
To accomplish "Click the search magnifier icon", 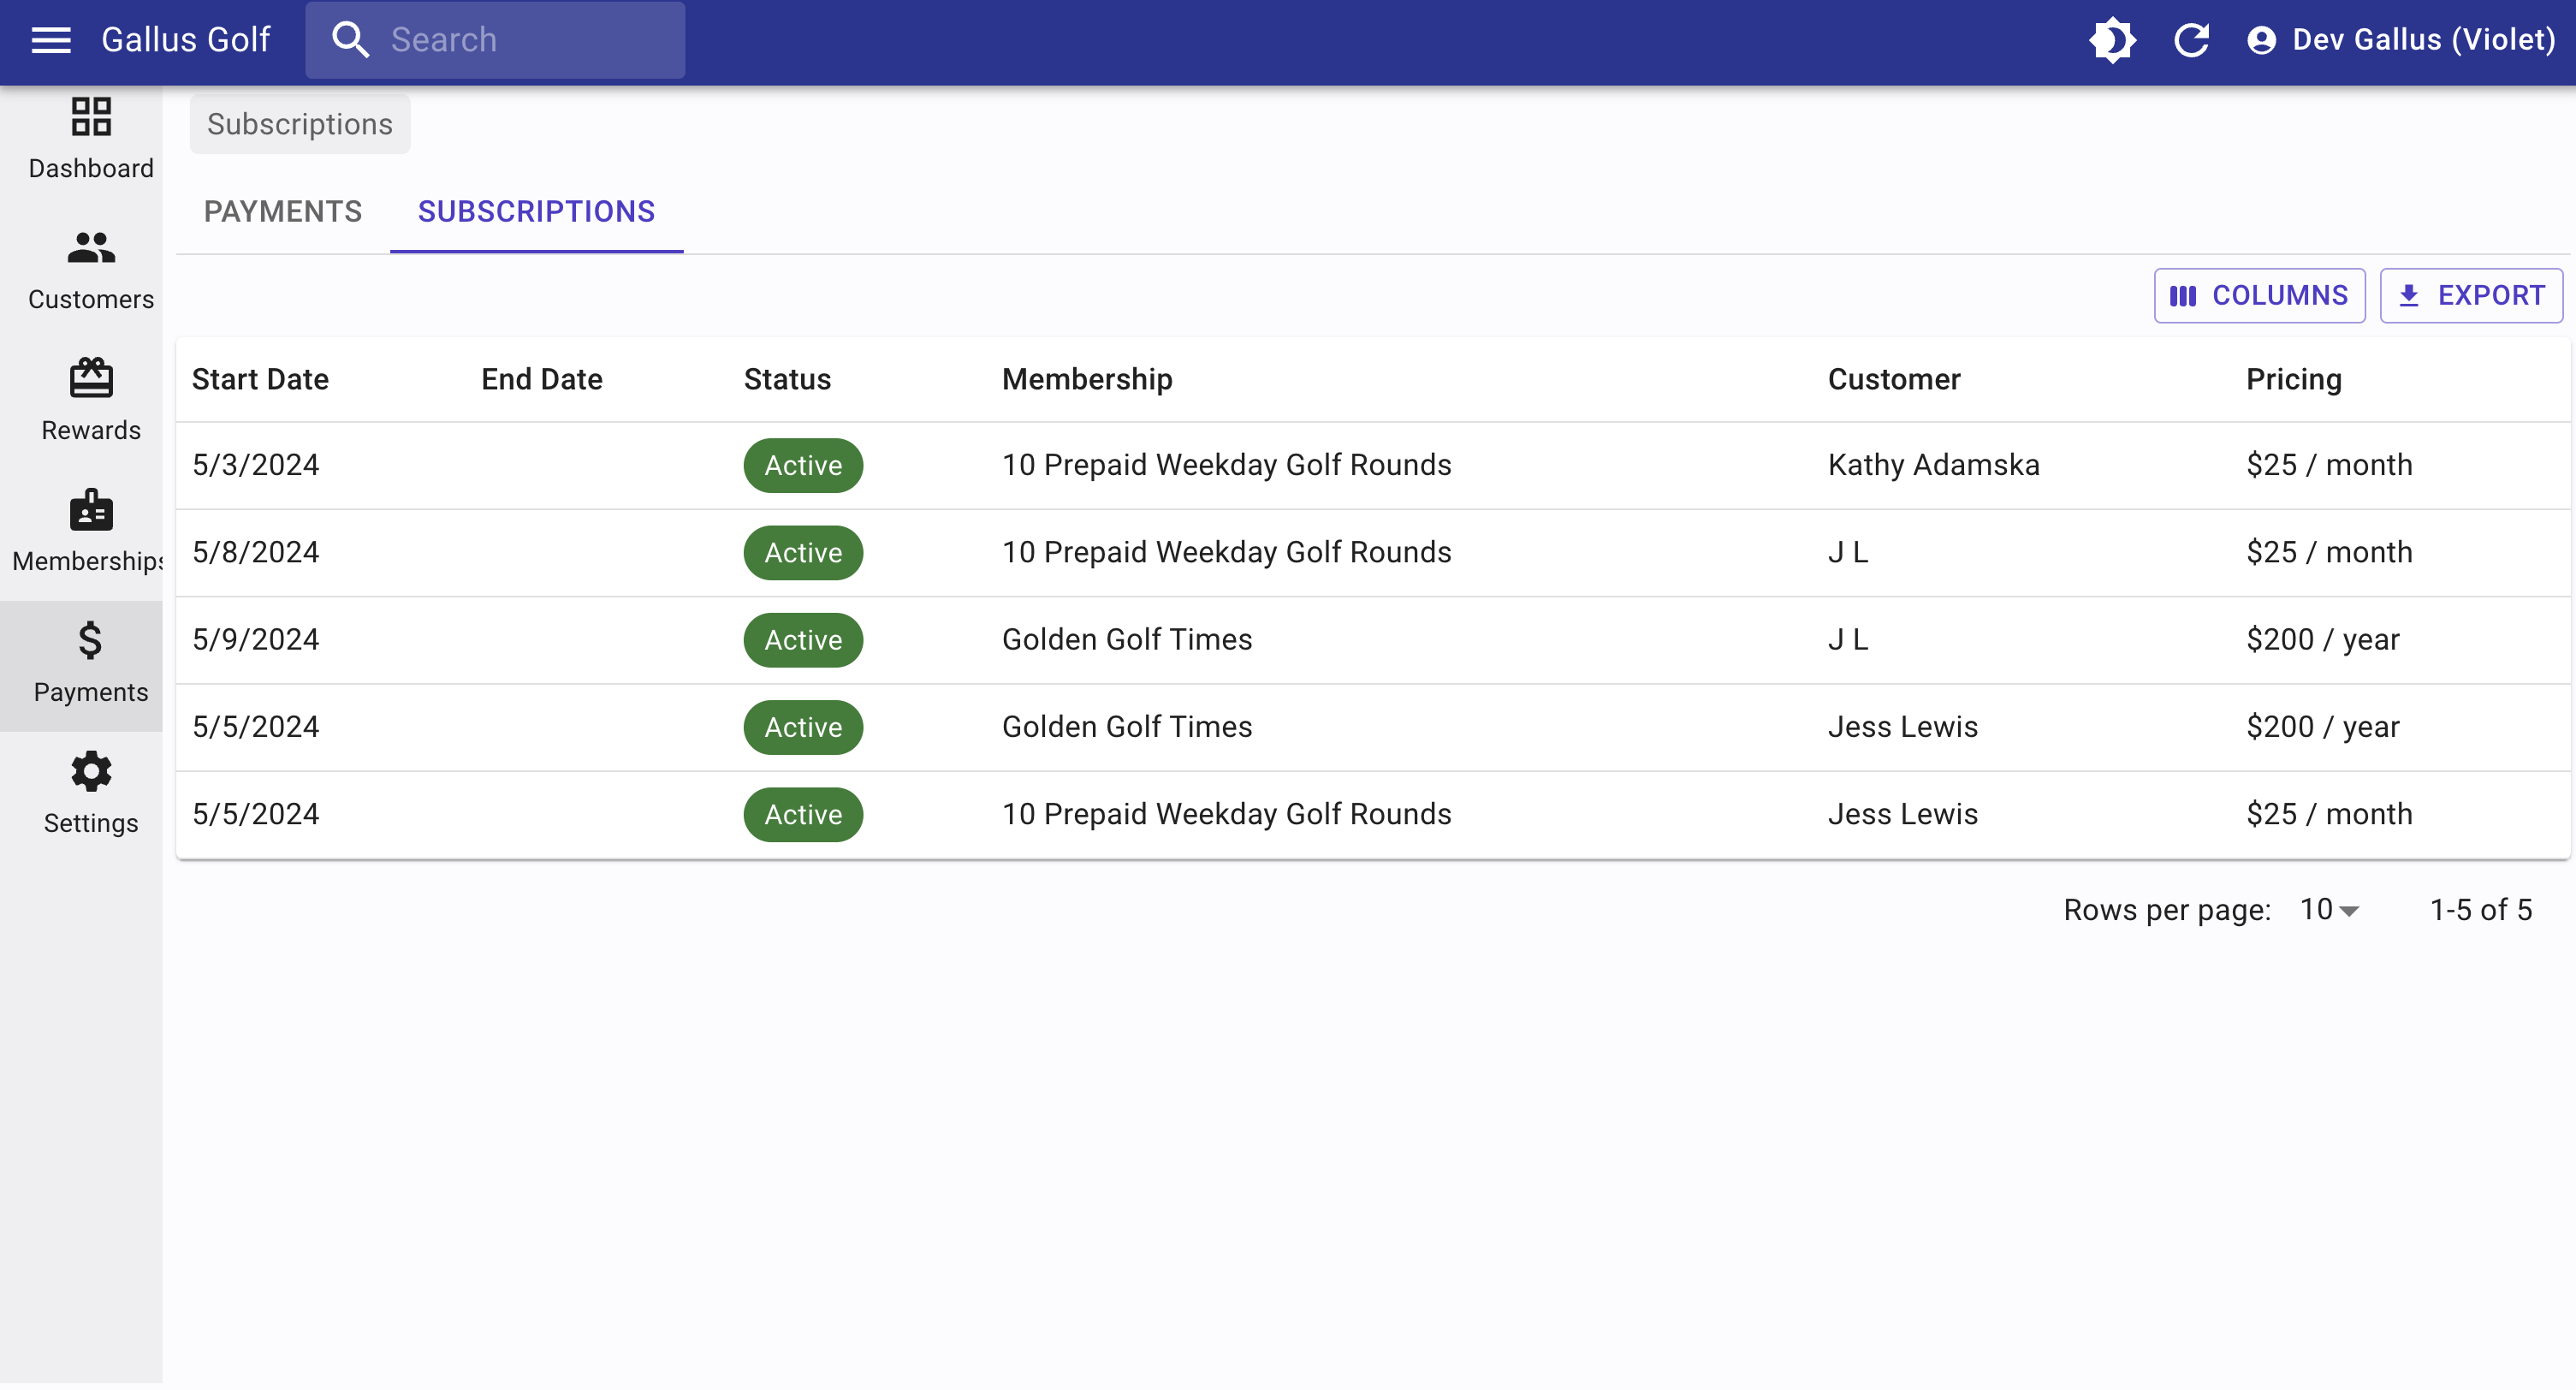I will [x=350, y=40].
